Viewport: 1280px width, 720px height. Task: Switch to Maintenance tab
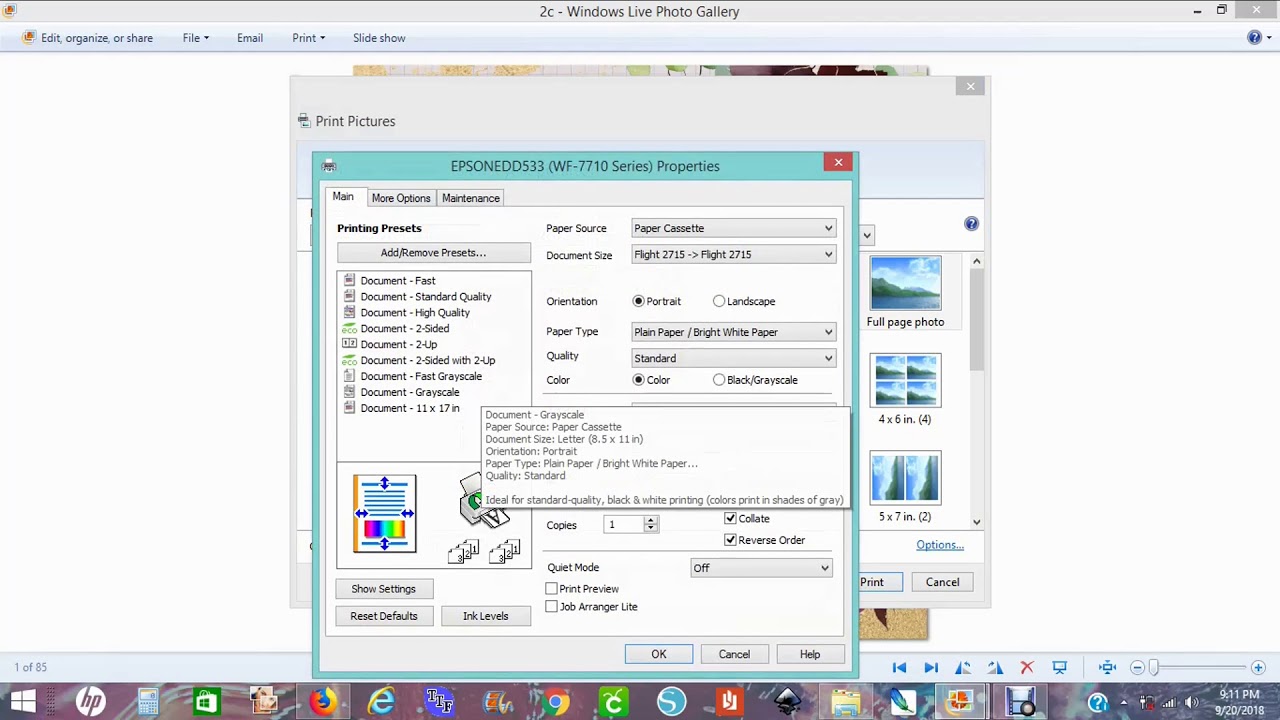point(471,198)
